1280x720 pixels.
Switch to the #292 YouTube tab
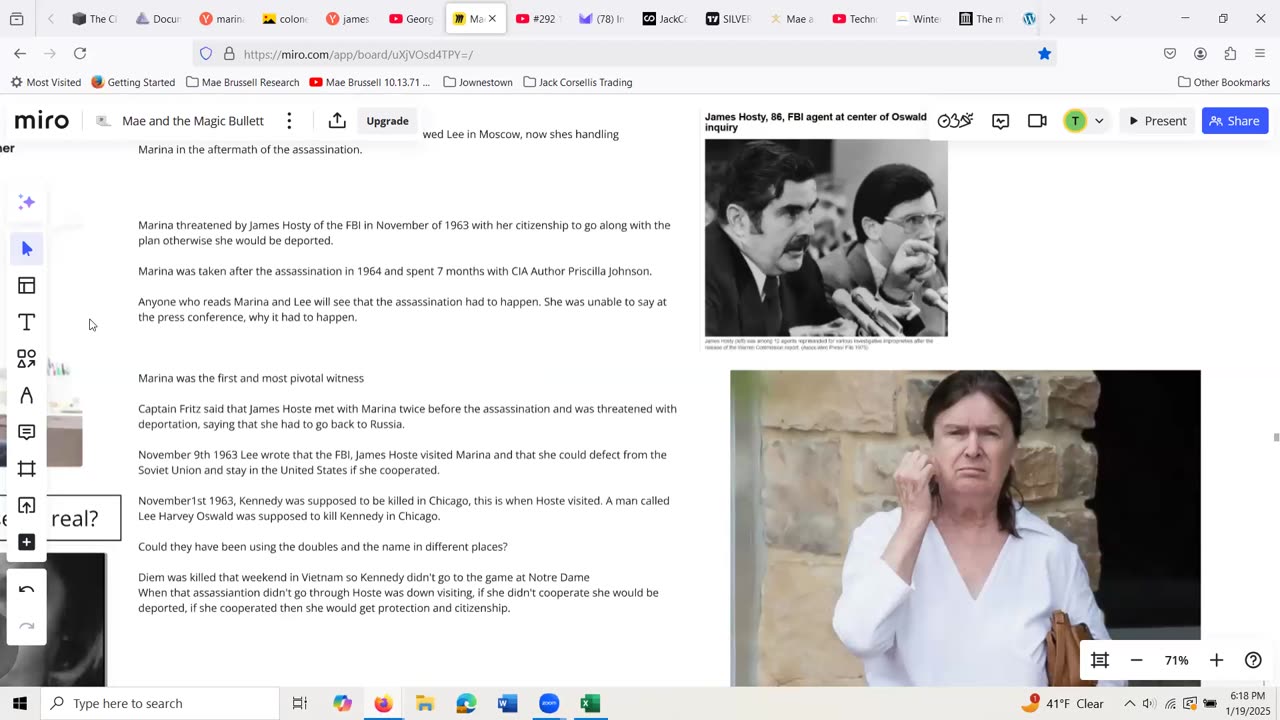point(540,19)
